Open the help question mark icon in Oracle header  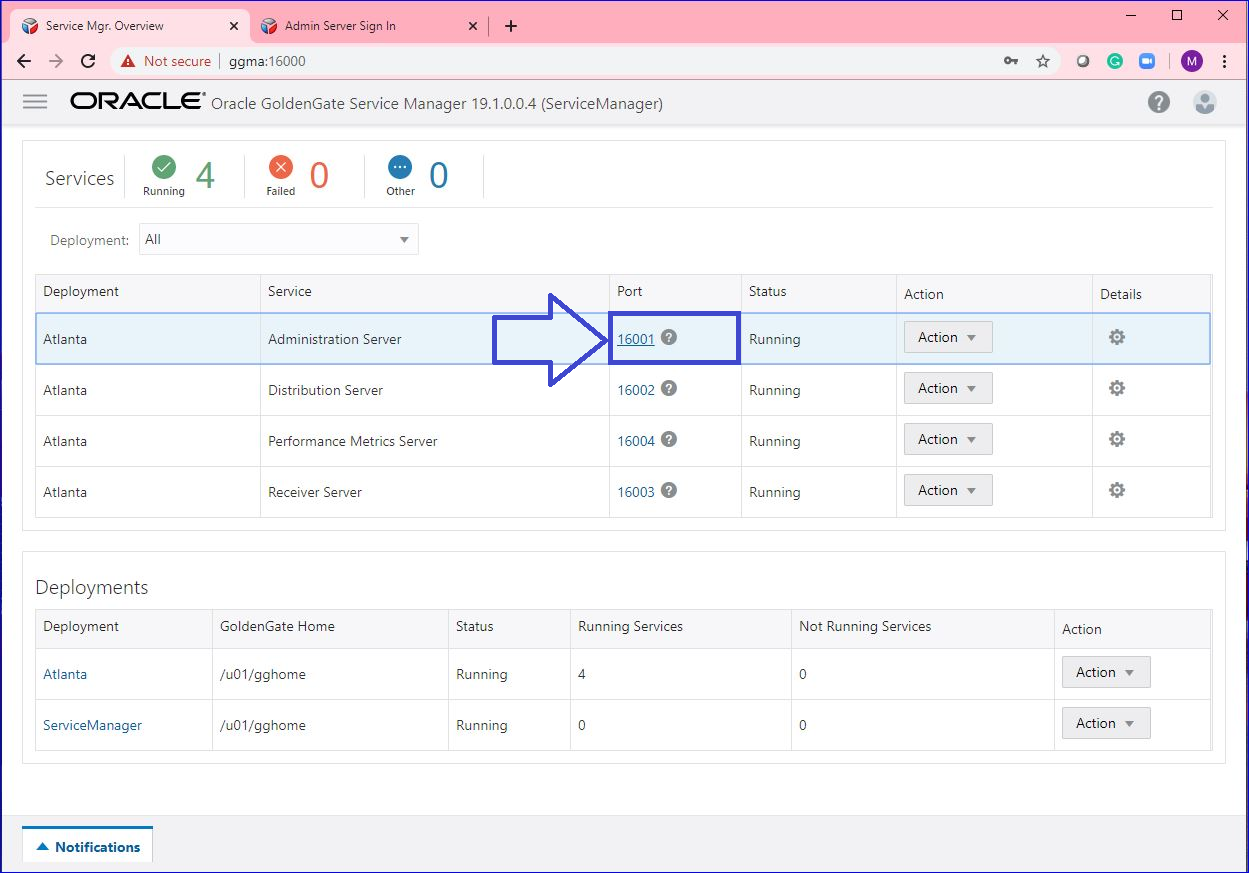click(1159, 102)
